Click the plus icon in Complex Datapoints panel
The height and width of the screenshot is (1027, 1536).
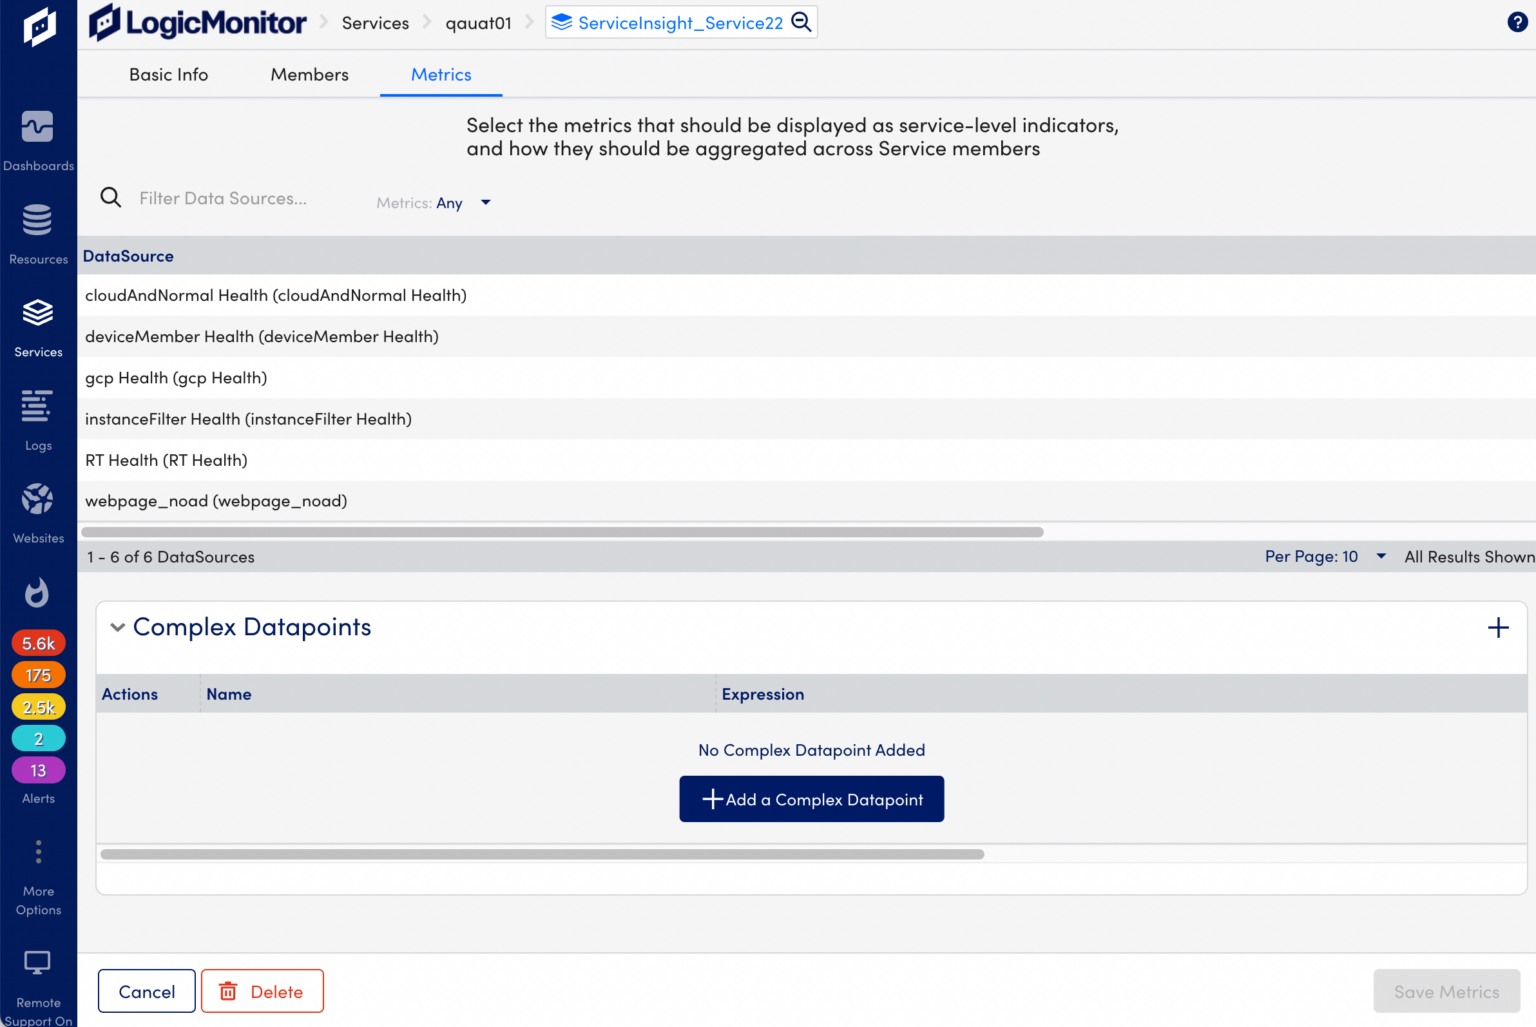coord(1498,627)
